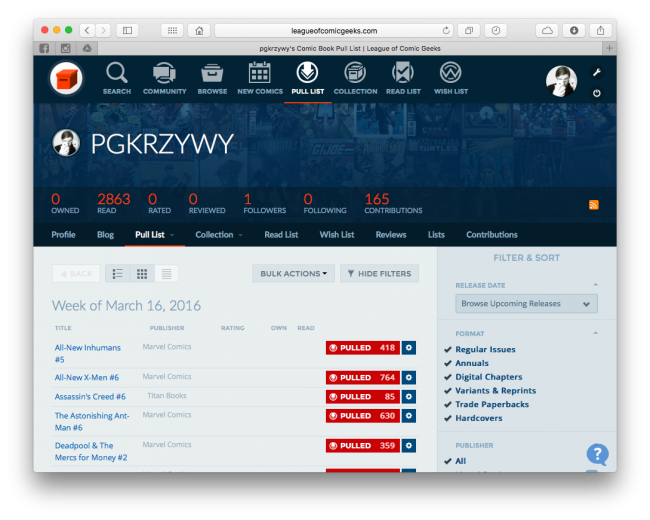Collapse the Release Date filter section
This screenshot has height=520, width=650.
click(595, 285)
